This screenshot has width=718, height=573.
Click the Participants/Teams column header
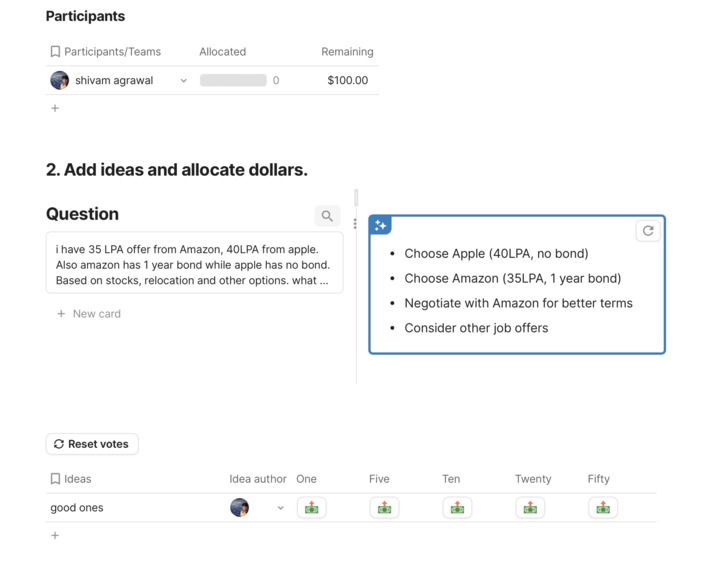point(112,52)
